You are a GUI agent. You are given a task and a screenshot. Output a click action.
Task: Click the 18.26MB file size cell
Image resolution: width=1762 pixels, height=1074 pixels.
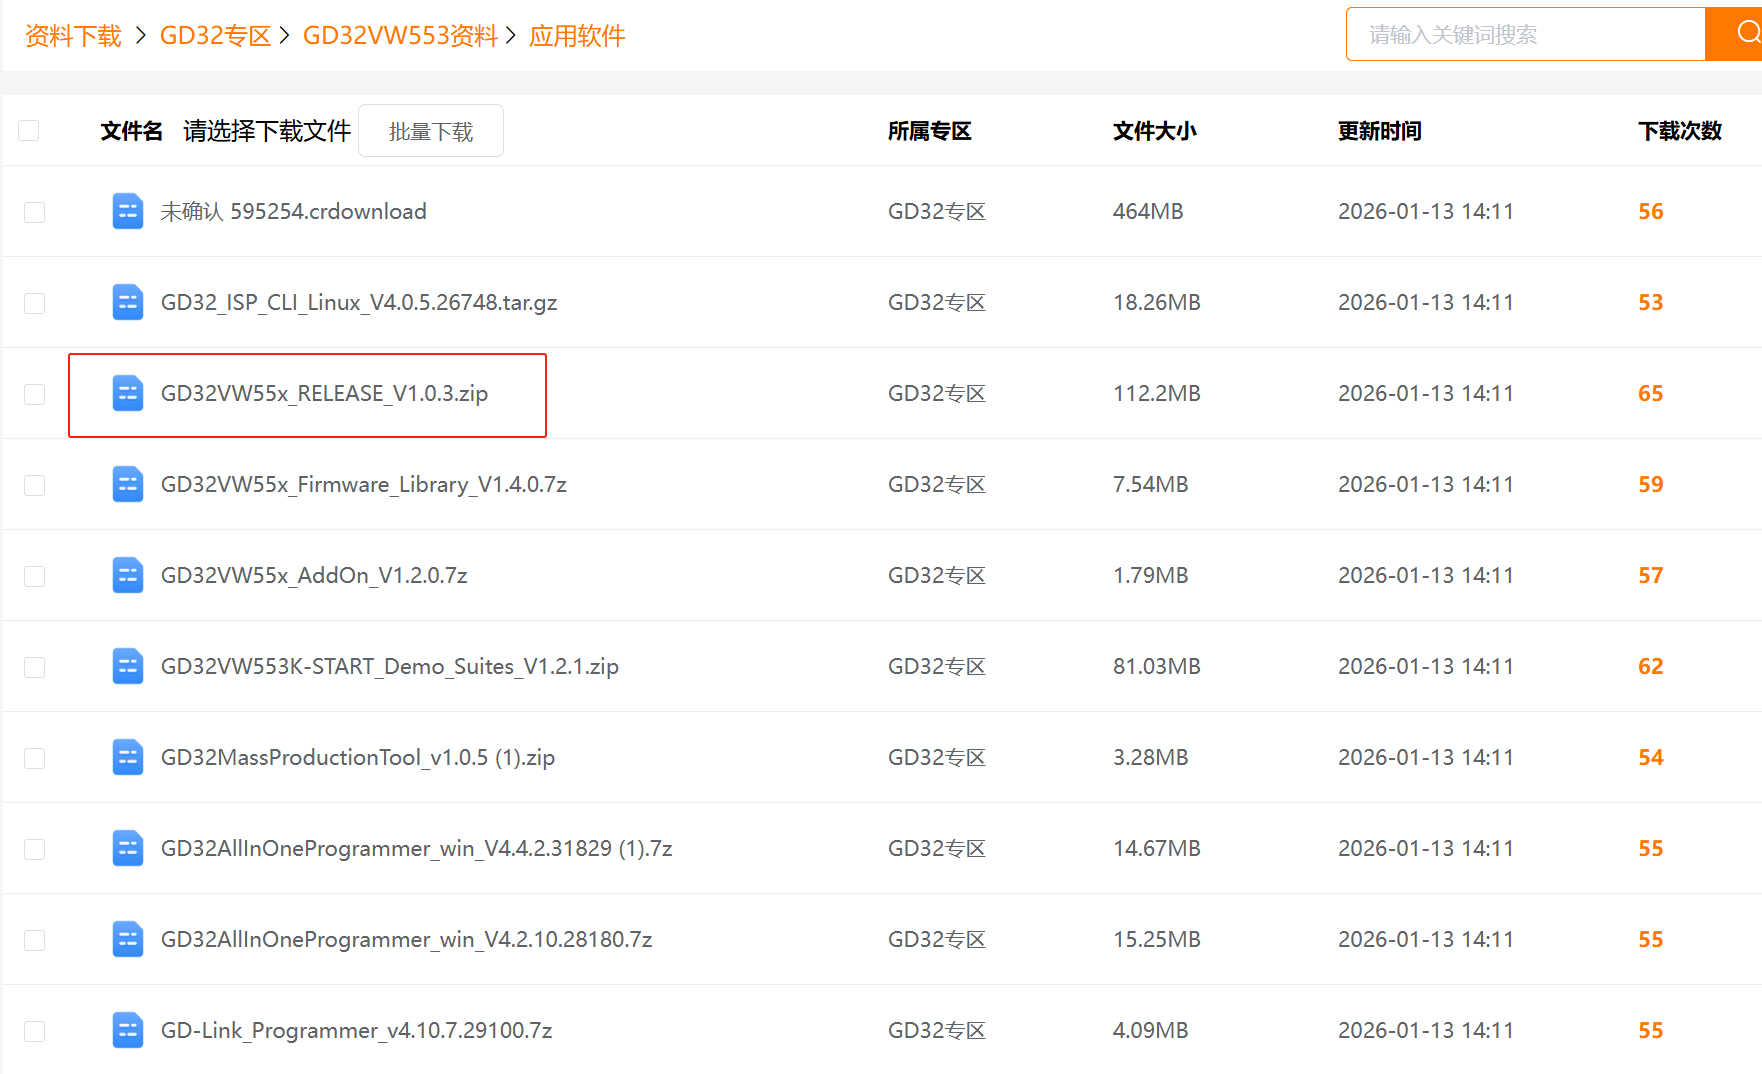(x=1157, y=302)
